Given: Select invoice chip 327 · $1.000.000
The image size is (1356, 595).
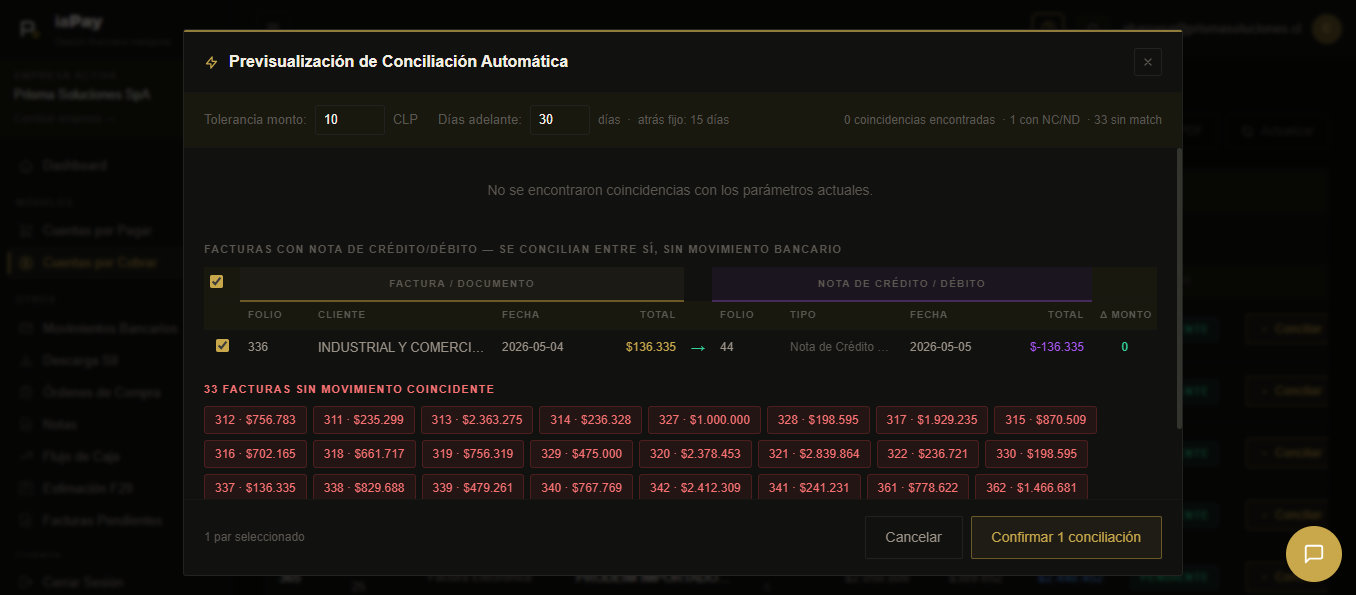Looking at the screenshot, I should point(705,420).
